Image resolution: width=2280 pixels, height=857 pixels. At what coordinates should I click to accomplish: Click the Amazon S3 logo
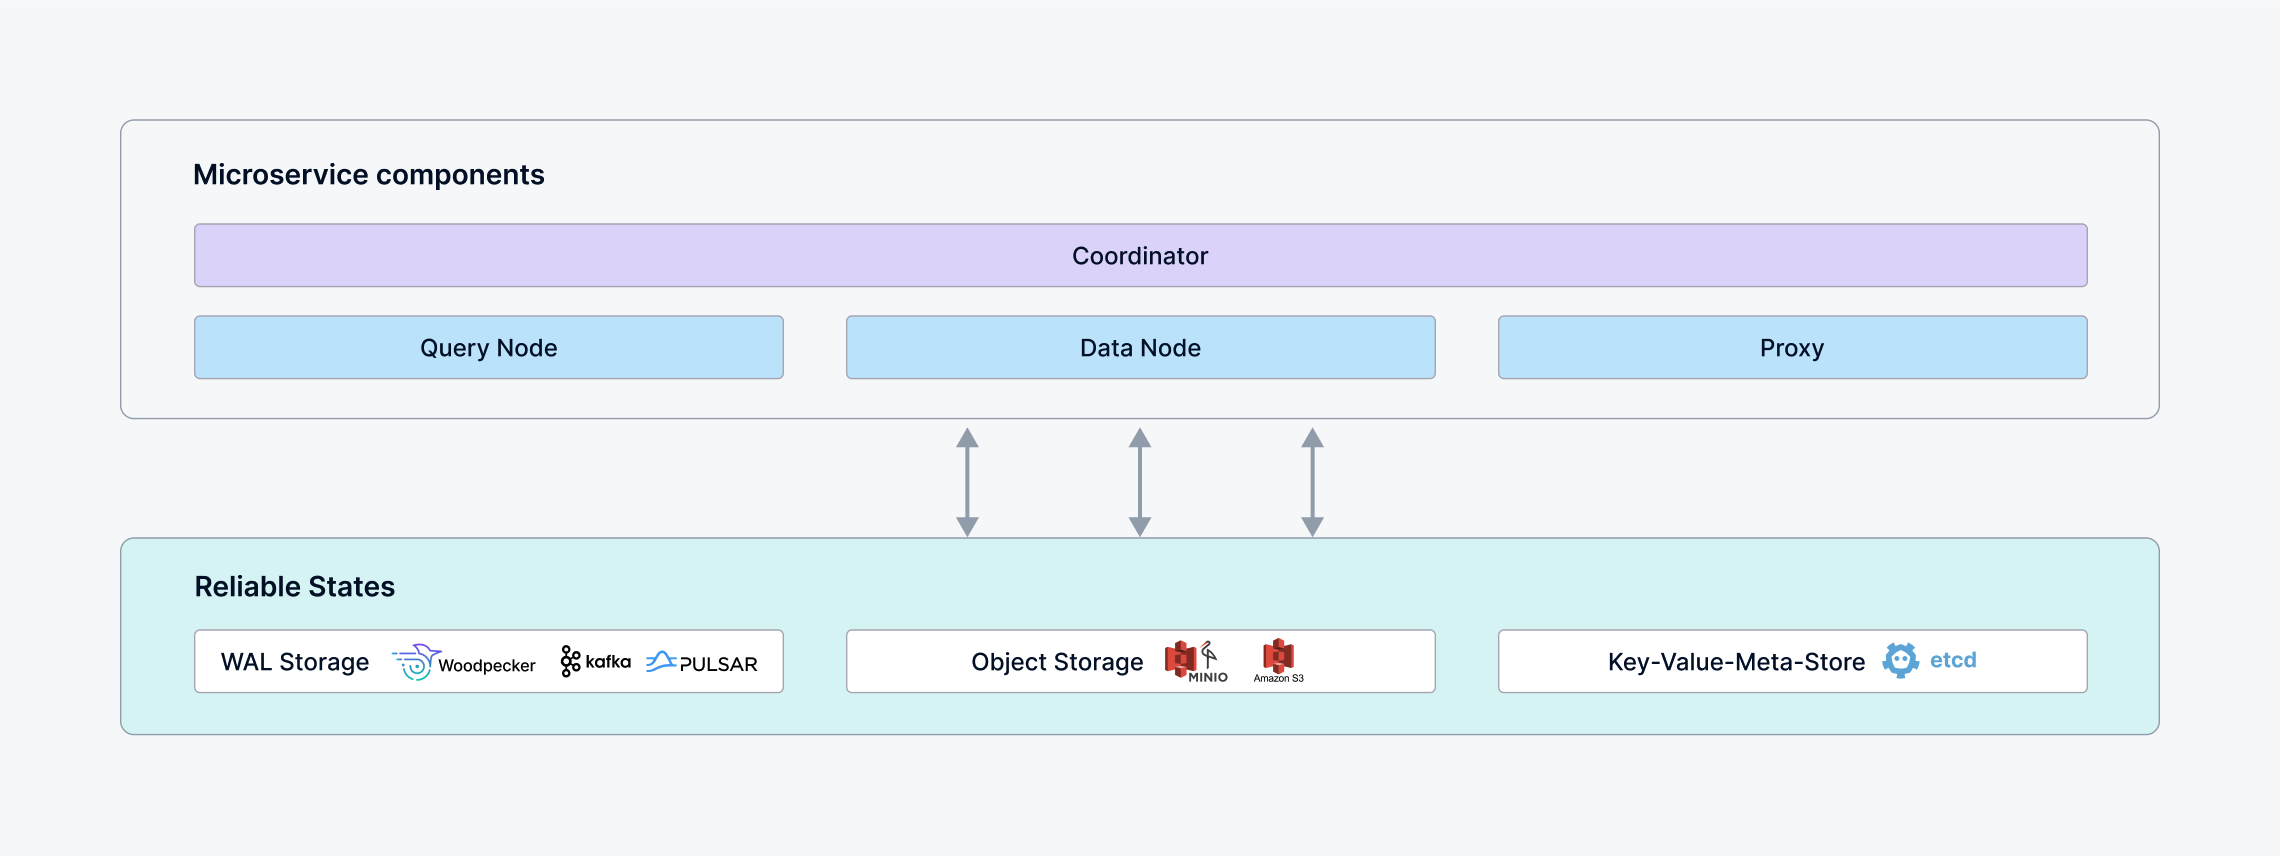(x=1278, y=657)
